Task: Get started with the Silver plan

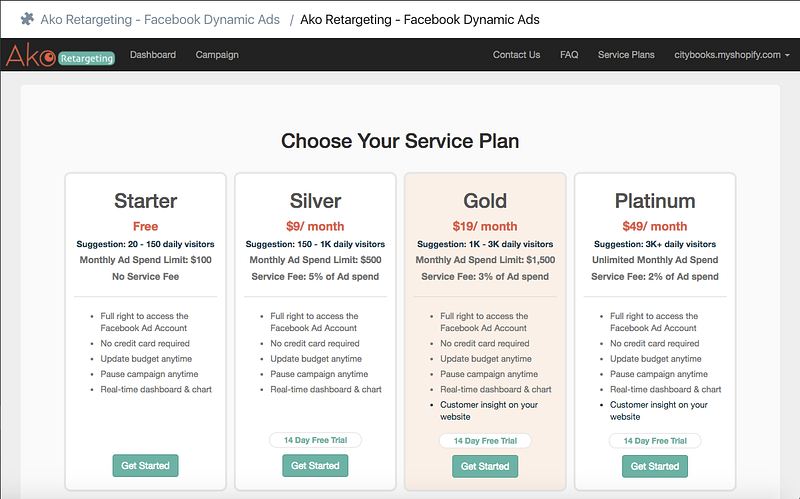Action: (315, 466)
